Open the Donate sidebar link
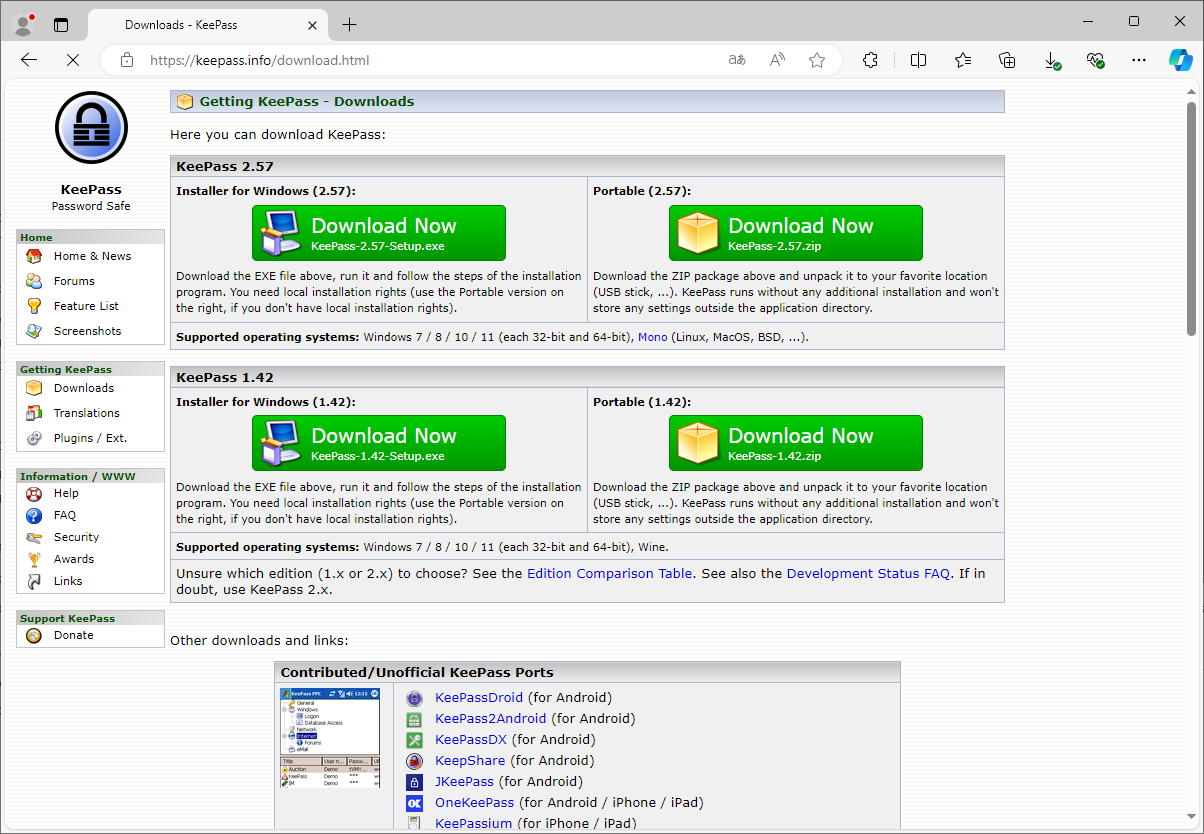Screen dimensions: 1204x834 (73, 635)
